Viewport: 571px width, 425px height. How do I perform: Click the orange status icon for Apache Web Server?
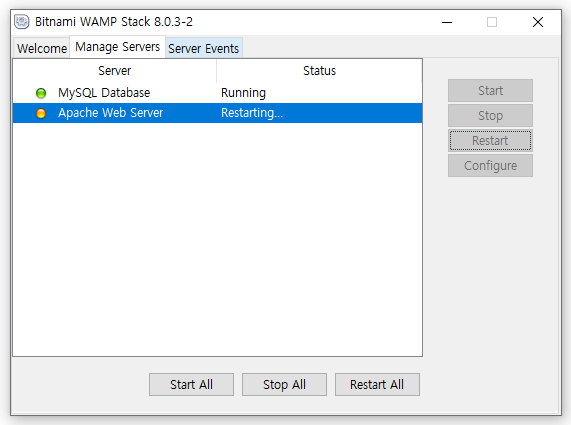click(41, 113)
